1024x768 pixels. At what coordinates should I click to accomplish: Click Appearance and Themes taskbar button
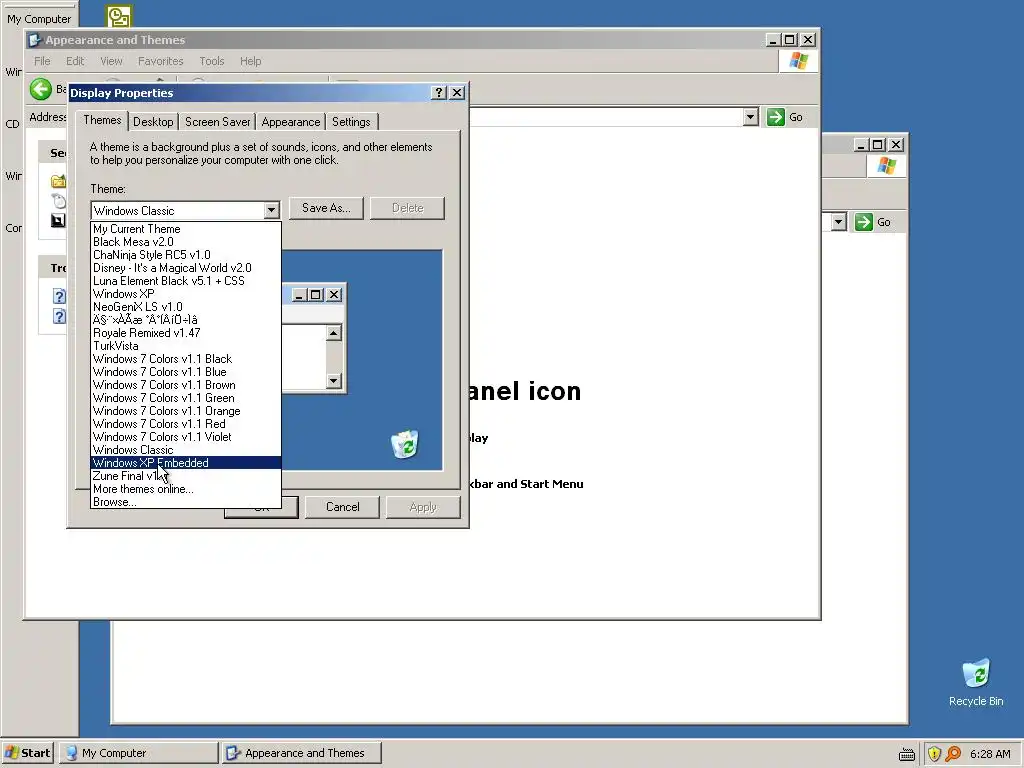pos(301,753)
